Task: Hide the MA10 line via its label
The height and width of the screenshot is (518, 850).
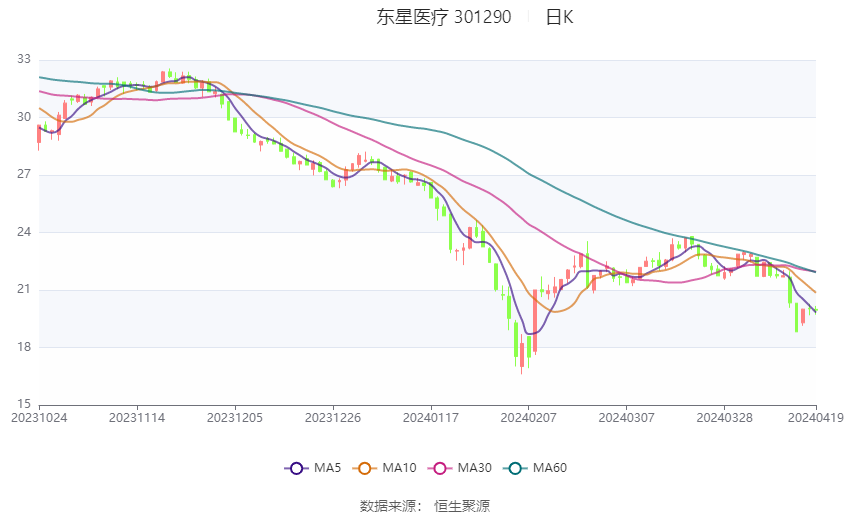Action: (399, 468)
